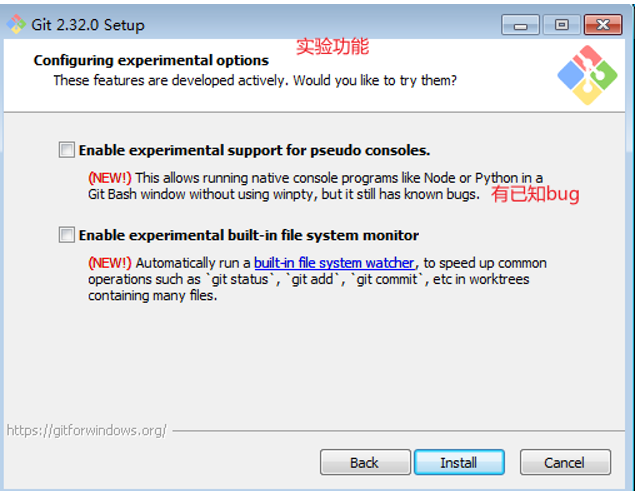Maximize the Git Setup window

pos(561,25)
